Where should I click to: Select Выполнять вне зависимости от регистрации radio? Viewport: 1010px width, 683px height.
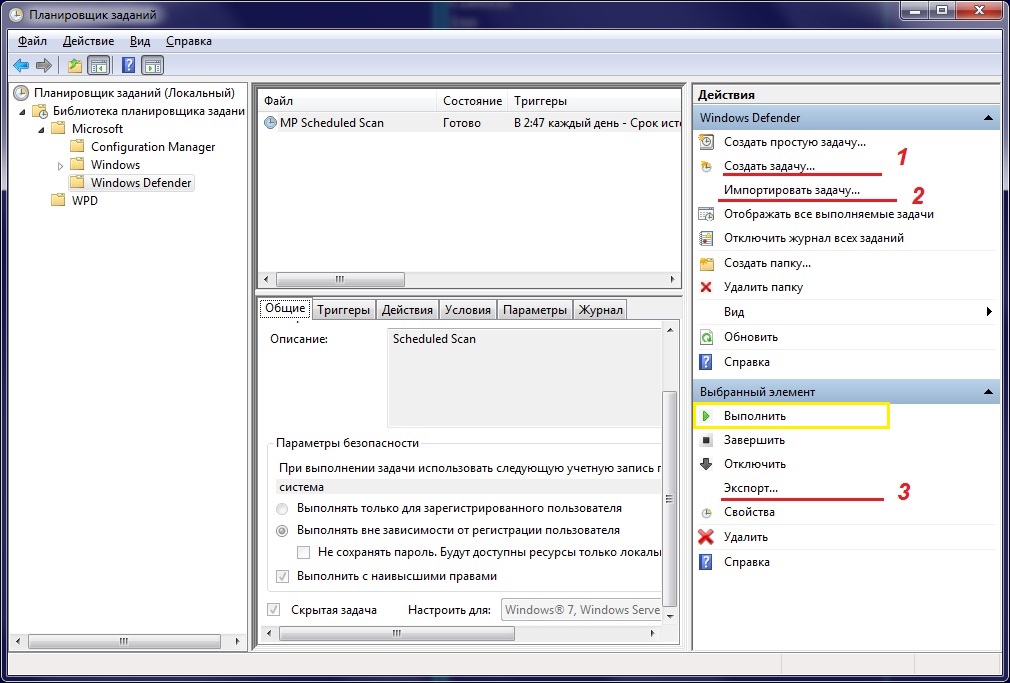pos(282,531)
